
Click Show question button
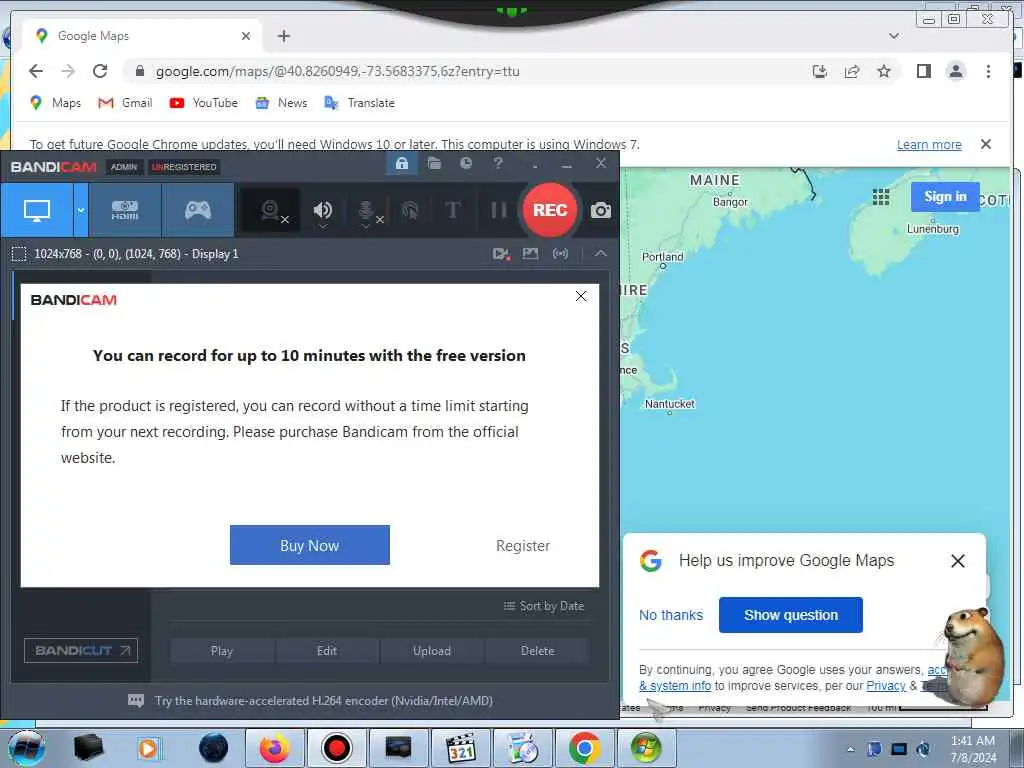[791, 615]
